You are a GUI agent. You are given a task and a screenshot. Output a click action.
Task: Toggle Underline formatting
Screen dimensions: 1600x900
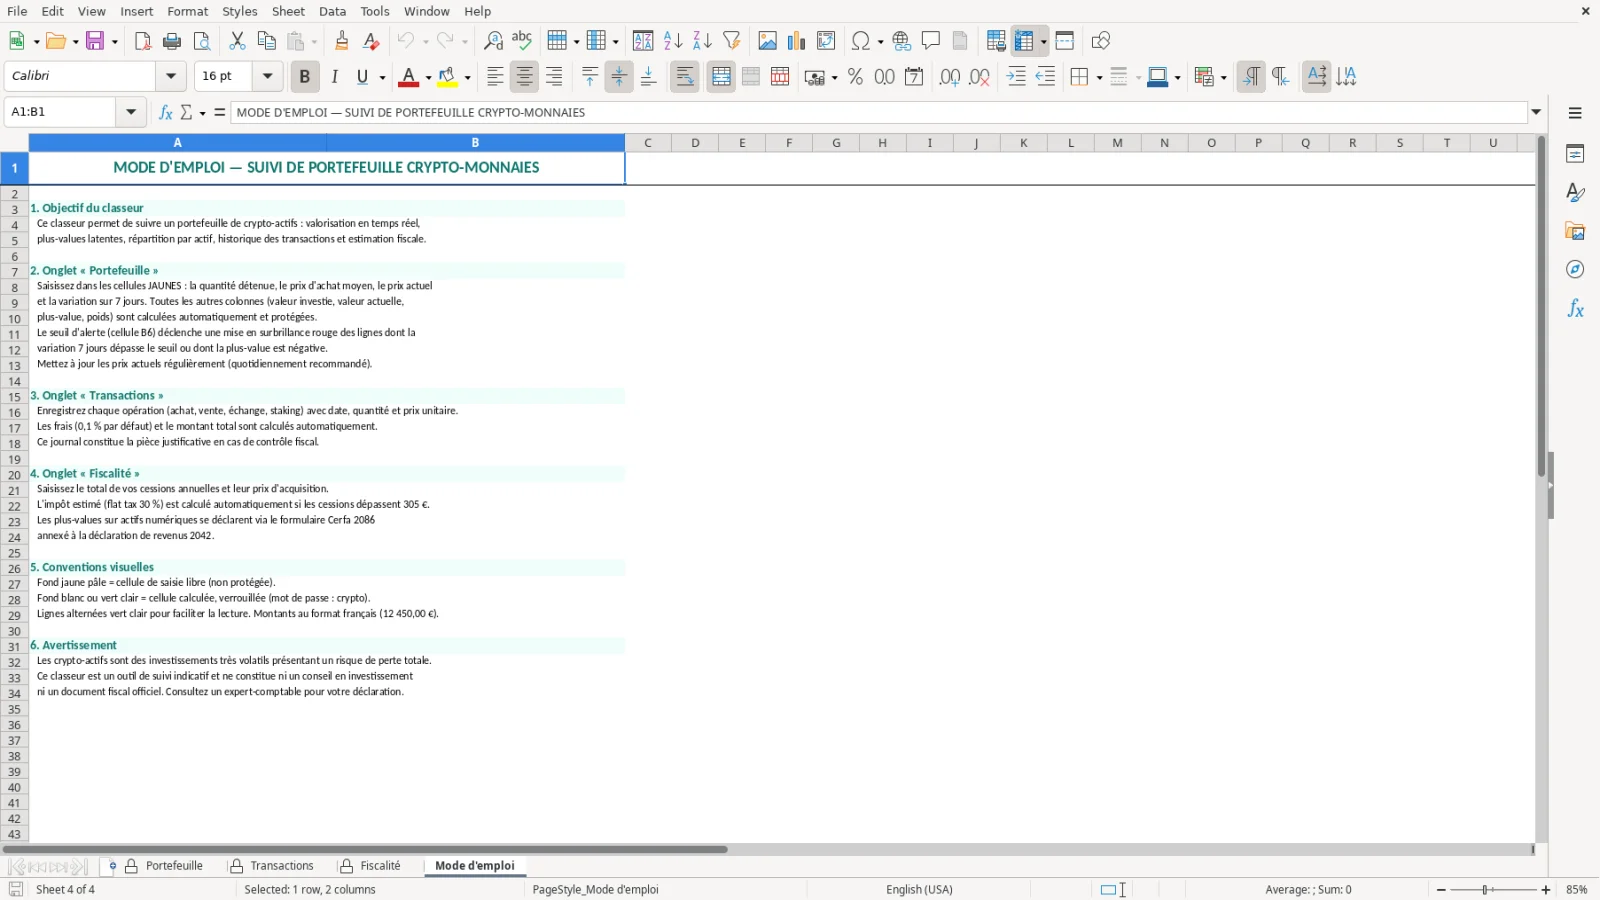tap(362, 77)
